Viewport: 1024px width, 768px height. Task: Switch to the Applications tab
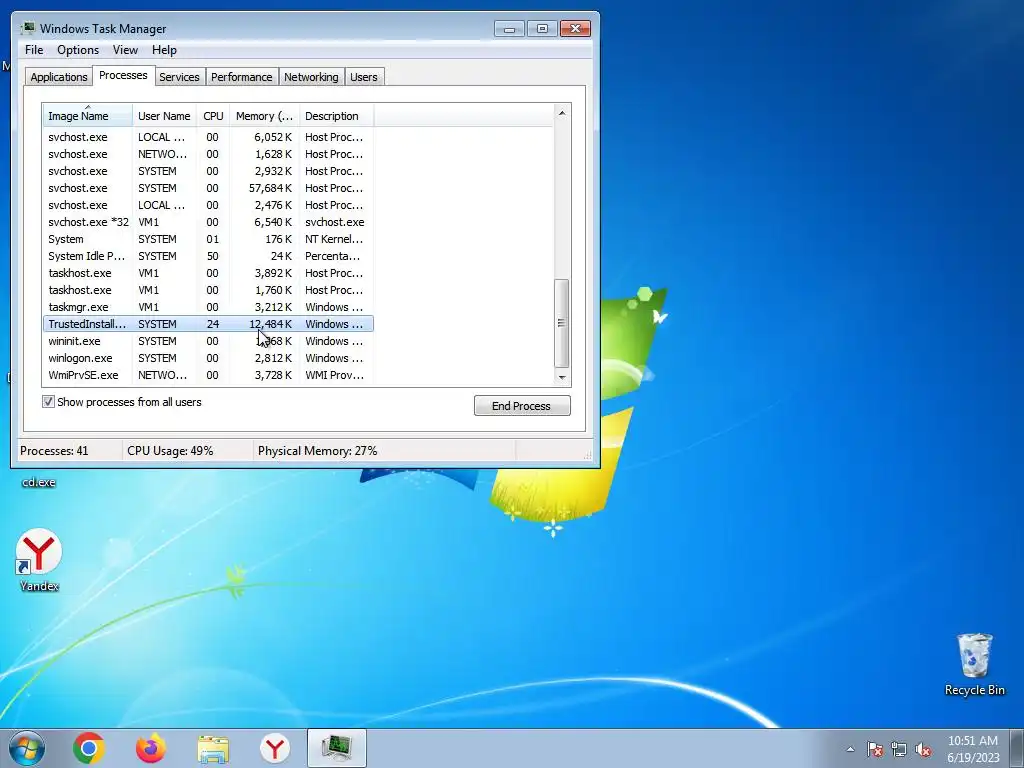coord(59,77)
